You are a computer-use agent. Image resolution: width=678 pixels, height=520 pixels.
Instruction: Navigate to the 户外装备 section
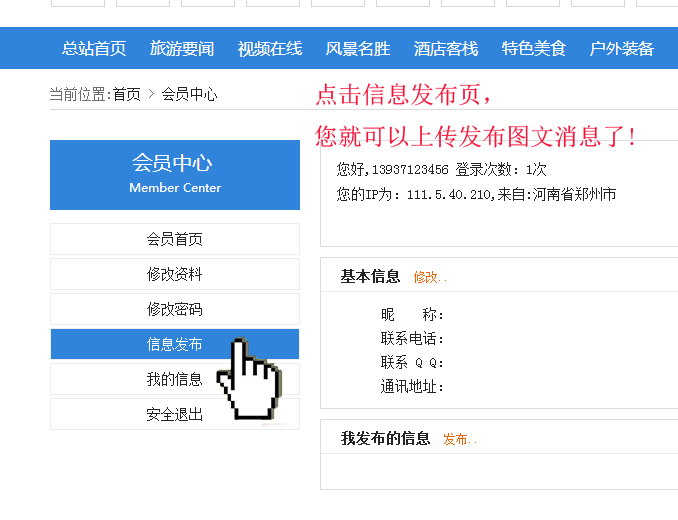(622, 48)
